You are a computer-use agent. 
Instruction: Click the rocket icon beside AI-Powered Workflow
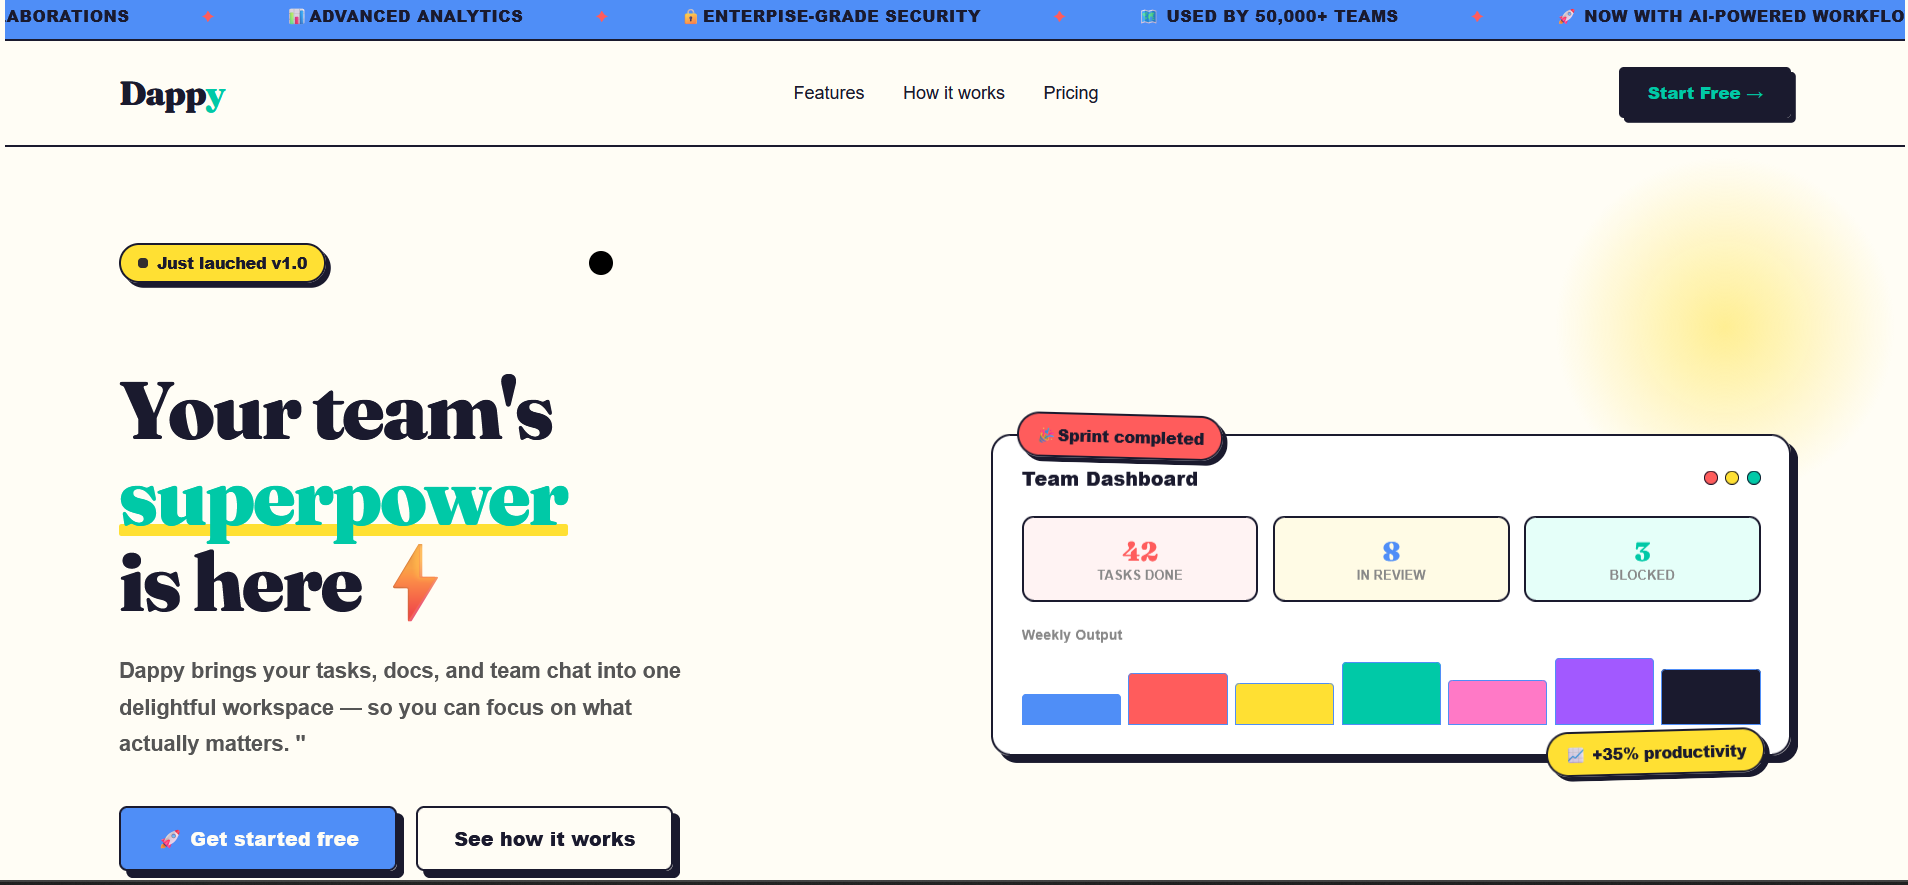tap(1566, 17)
